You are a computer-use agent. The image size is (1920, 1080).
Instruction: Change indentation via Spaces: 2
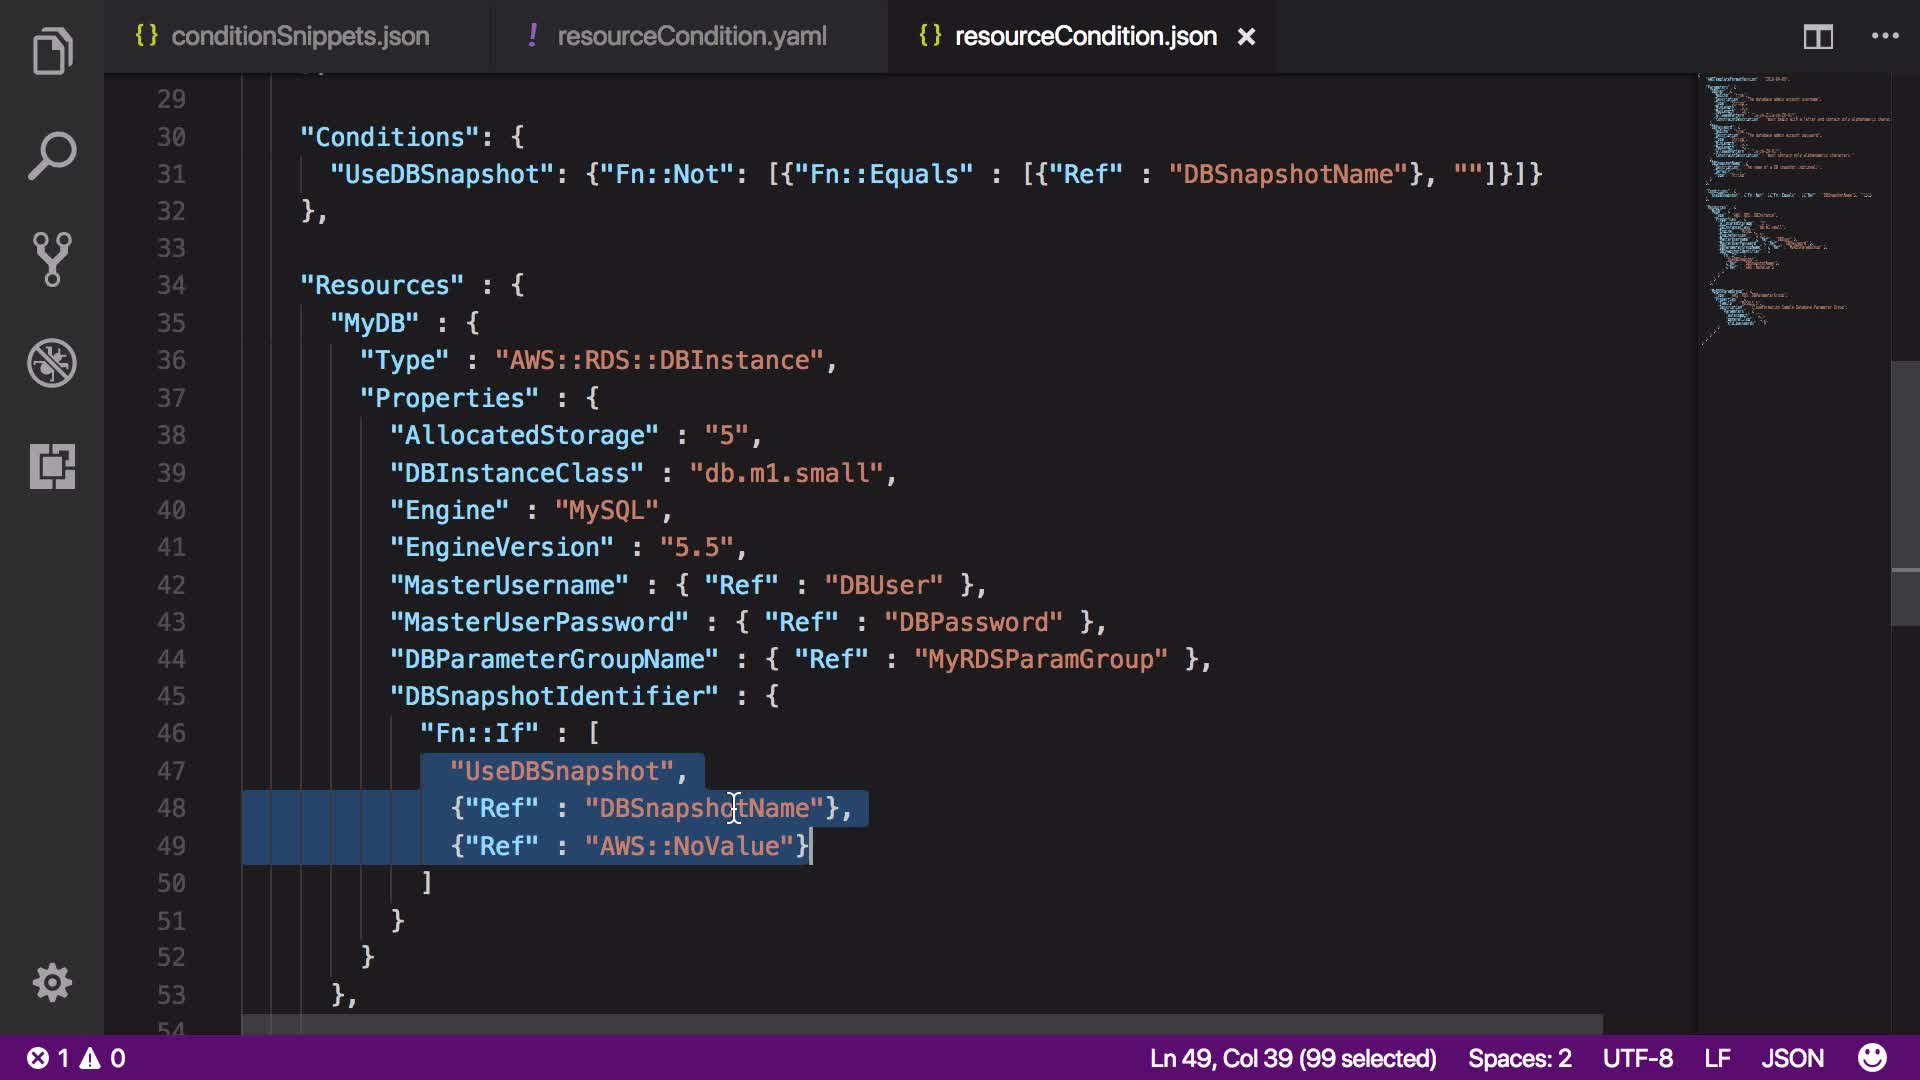[1519, 1058]
